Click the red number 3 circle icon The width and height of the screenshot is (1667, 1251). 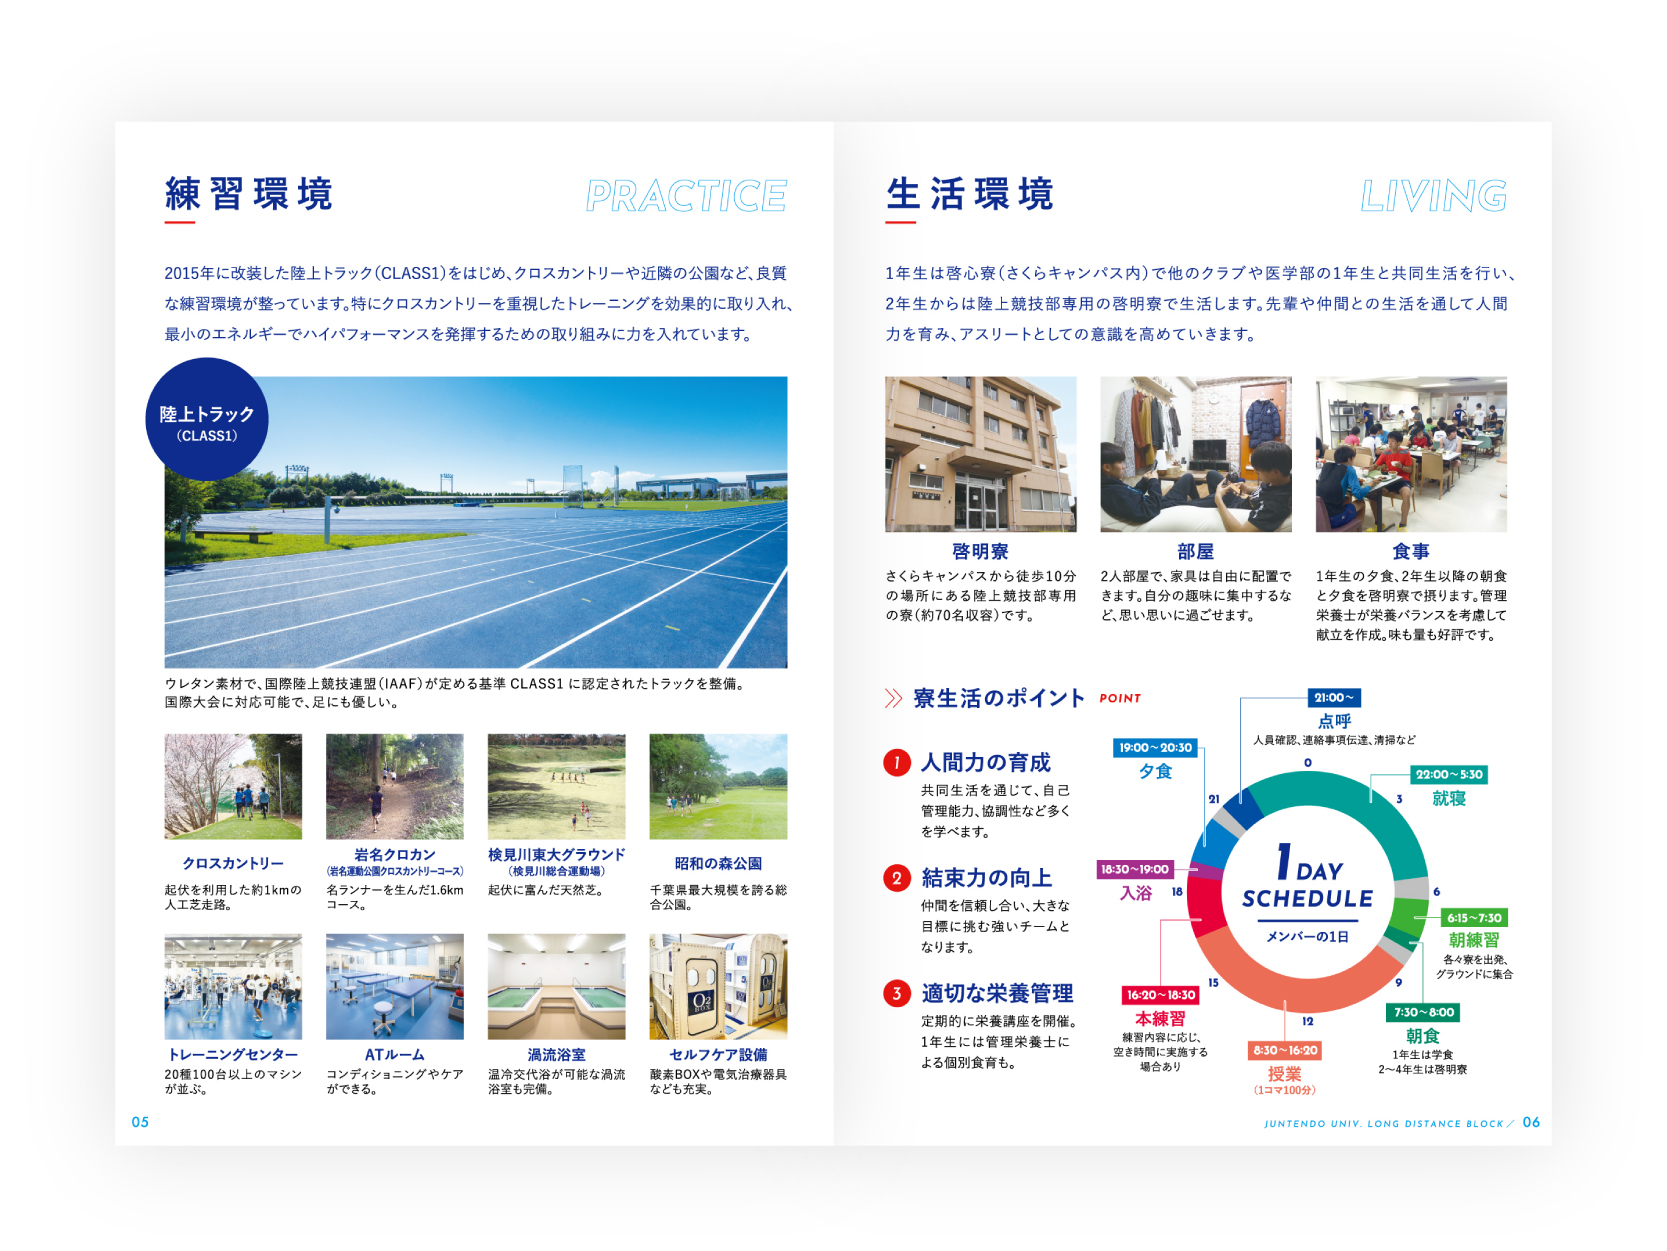point(897,993)
